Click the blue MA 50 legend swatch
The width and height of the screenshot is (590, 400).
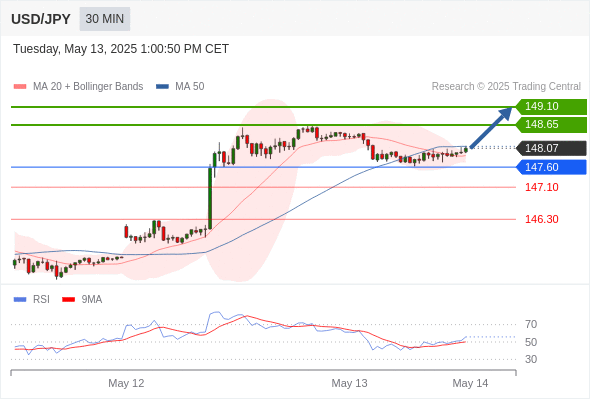tap(162, 87)
